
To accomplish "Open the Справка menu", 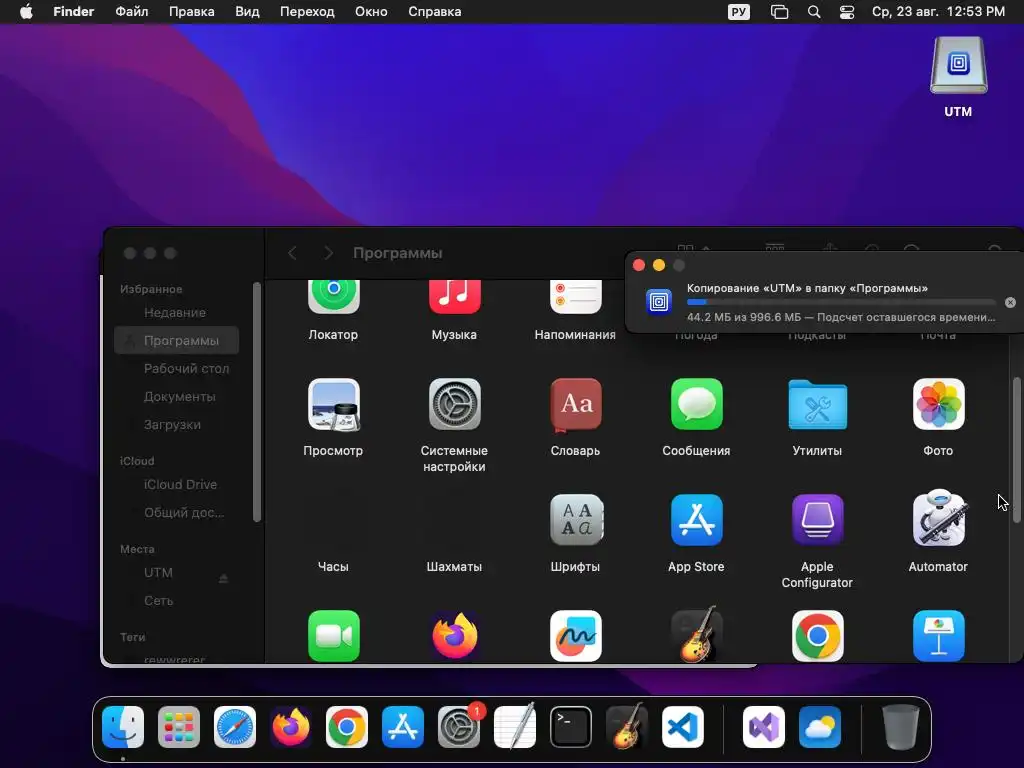I will (435, 12).
